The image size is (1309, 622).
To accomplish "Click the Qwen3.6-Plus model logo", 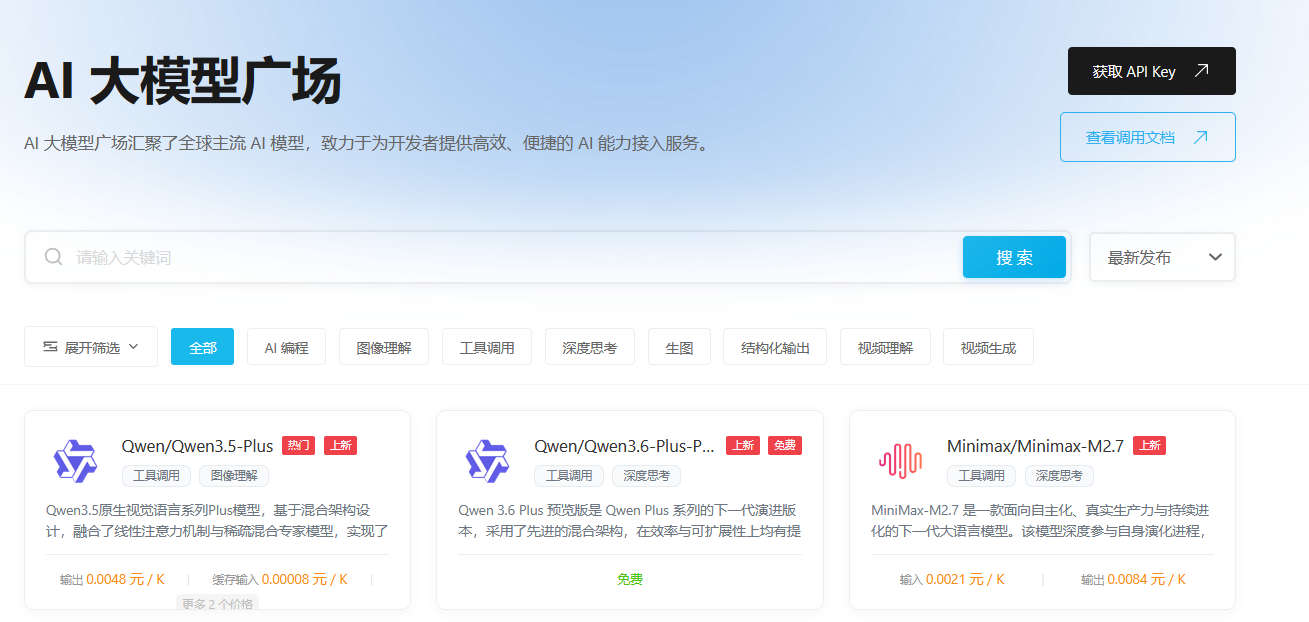I will click(487, 461).
